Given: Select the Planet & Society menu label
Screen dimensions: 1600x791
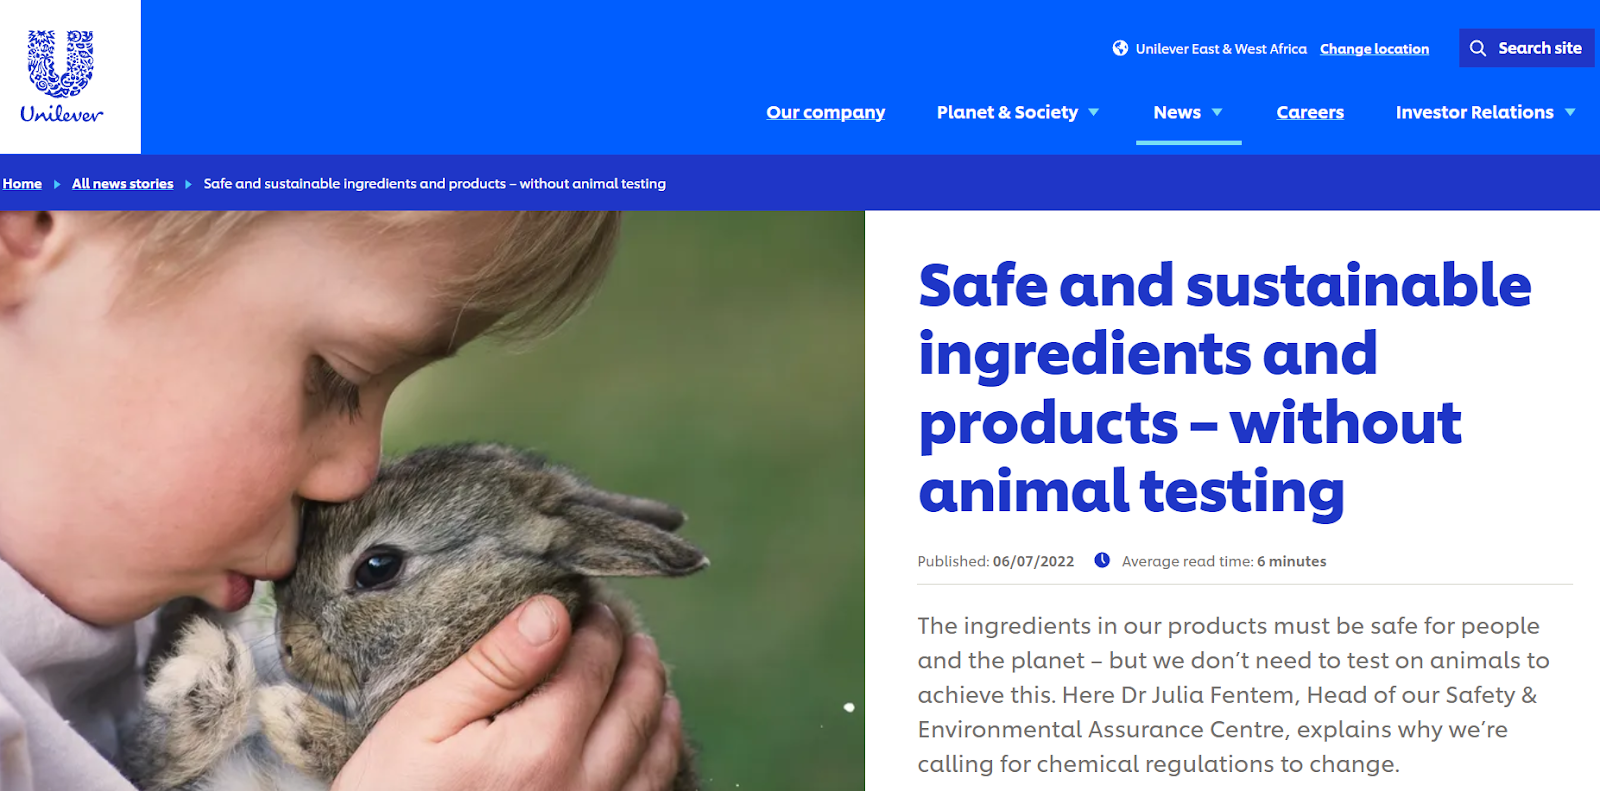Looking at the screenshot, I should tap(1007, 112).
